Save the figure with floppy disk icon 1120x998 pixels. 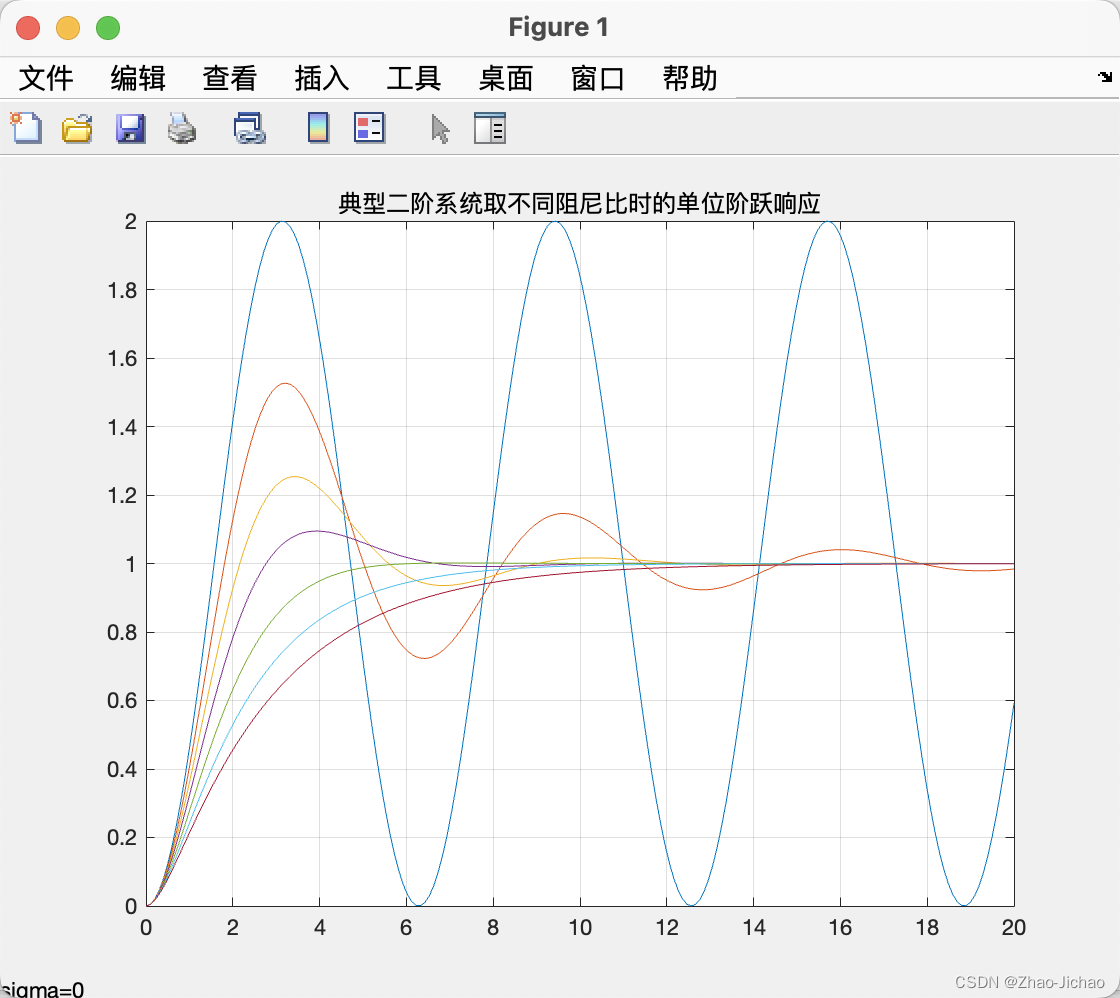coord(131,129)
